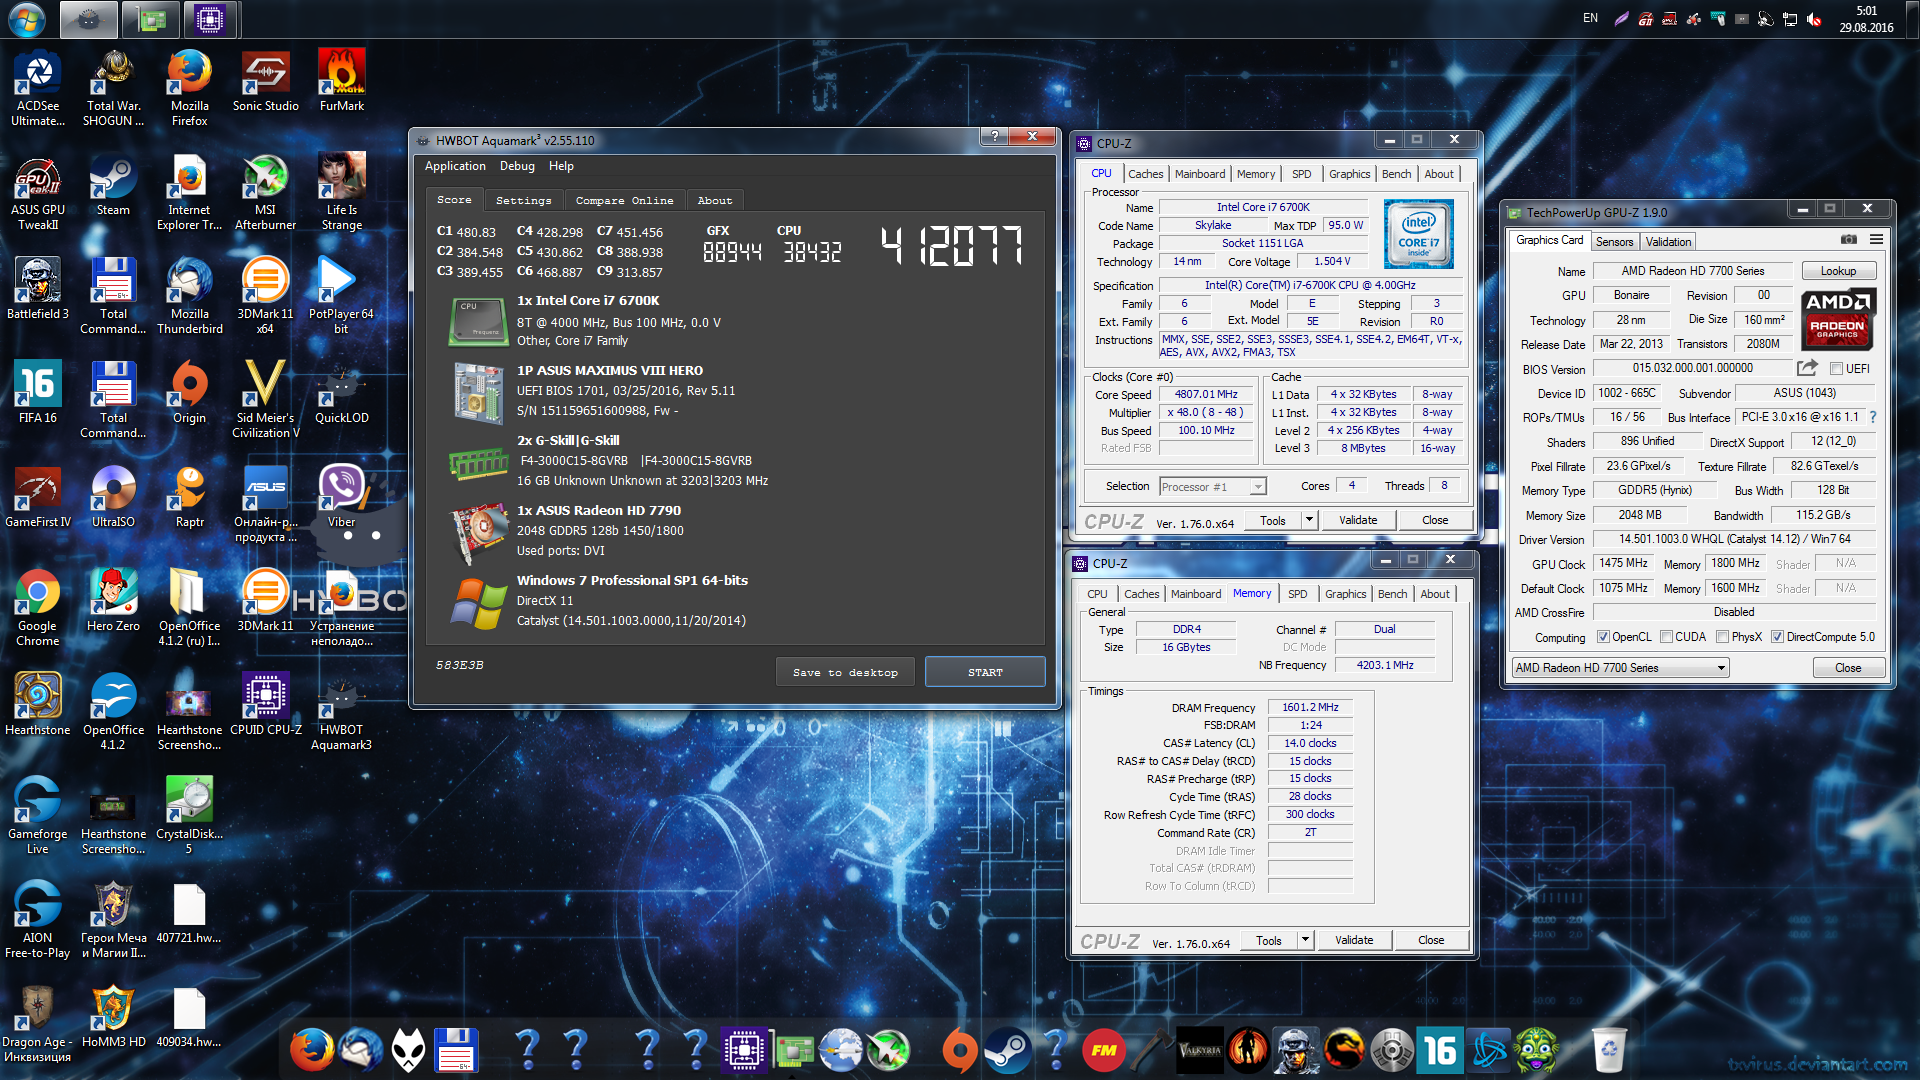Open the Mozilla Firefox desktop shortcut

190,88
